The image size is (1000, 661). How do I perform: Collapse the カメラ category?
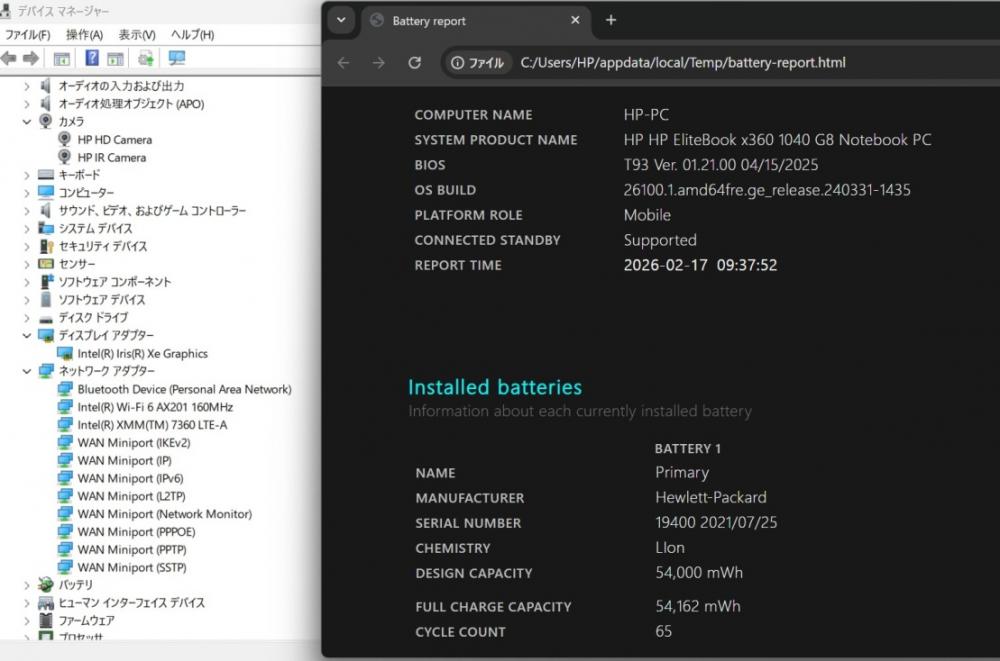(x=27, y=121)
